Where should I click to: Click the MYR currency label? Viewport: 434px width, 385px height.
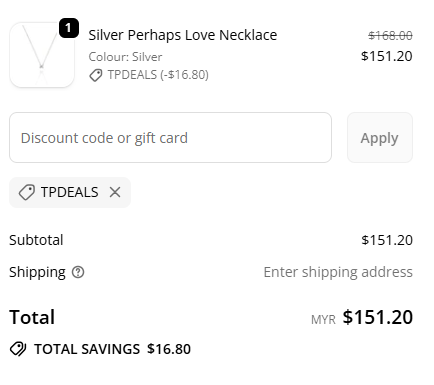323,320
